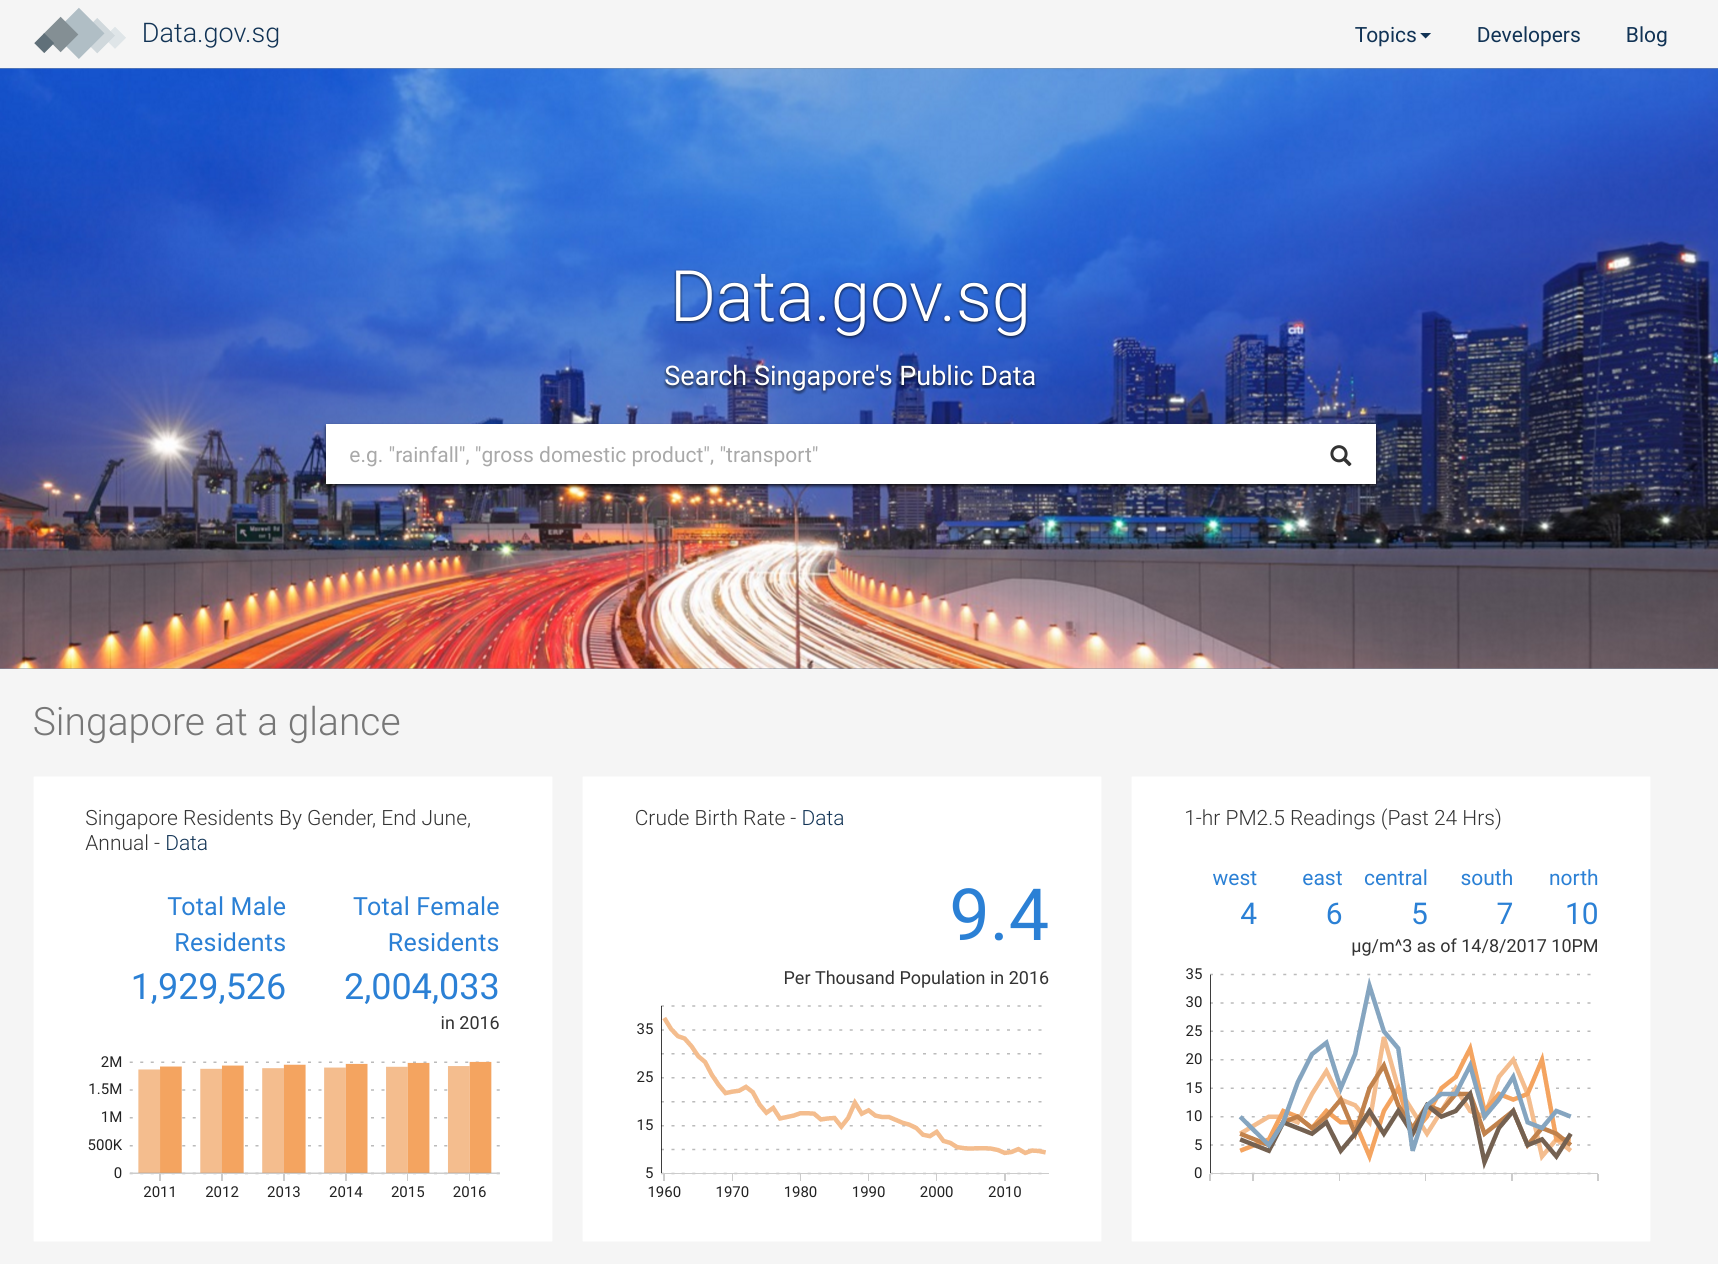Click the Total Female Residents heading

point(426,924)
